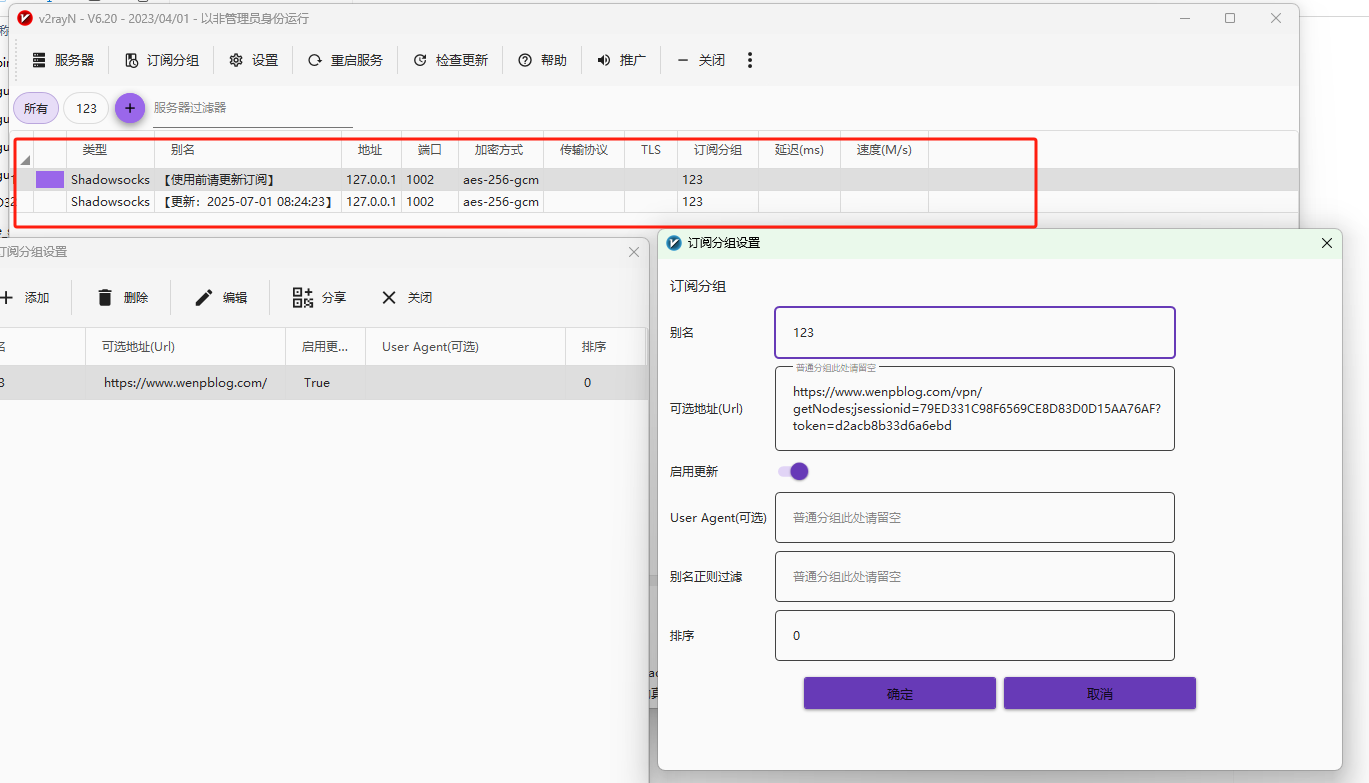1369x783 pixels.
Task: Click 关闭 in the main toolbar
Action: coord(700,60)
